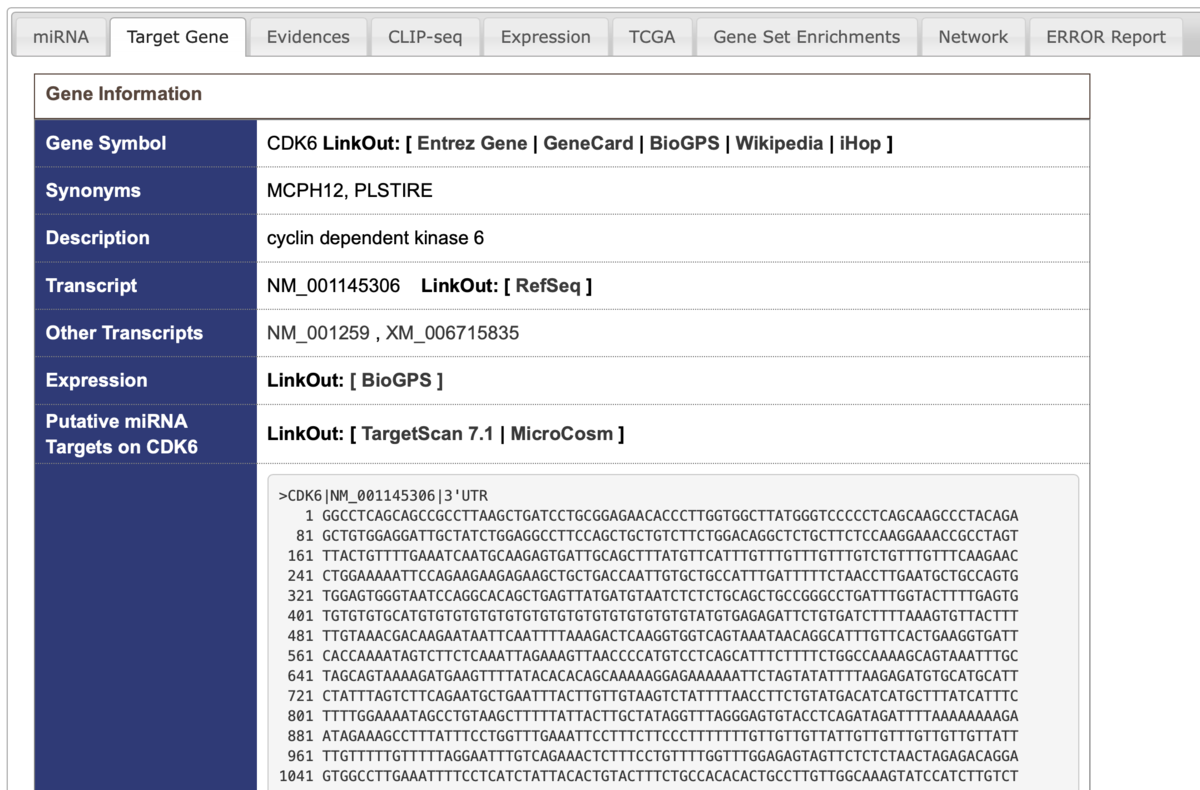Open the TargetScan 7.1 link

click(427, 434)
